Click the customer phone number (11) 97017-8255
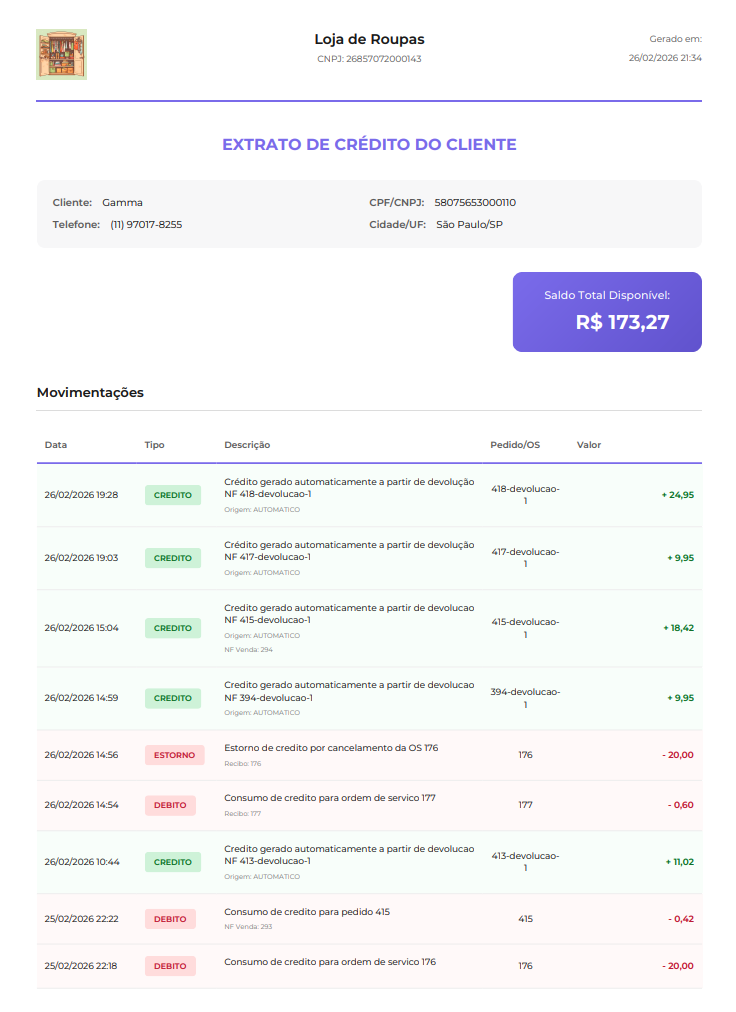 146,224
